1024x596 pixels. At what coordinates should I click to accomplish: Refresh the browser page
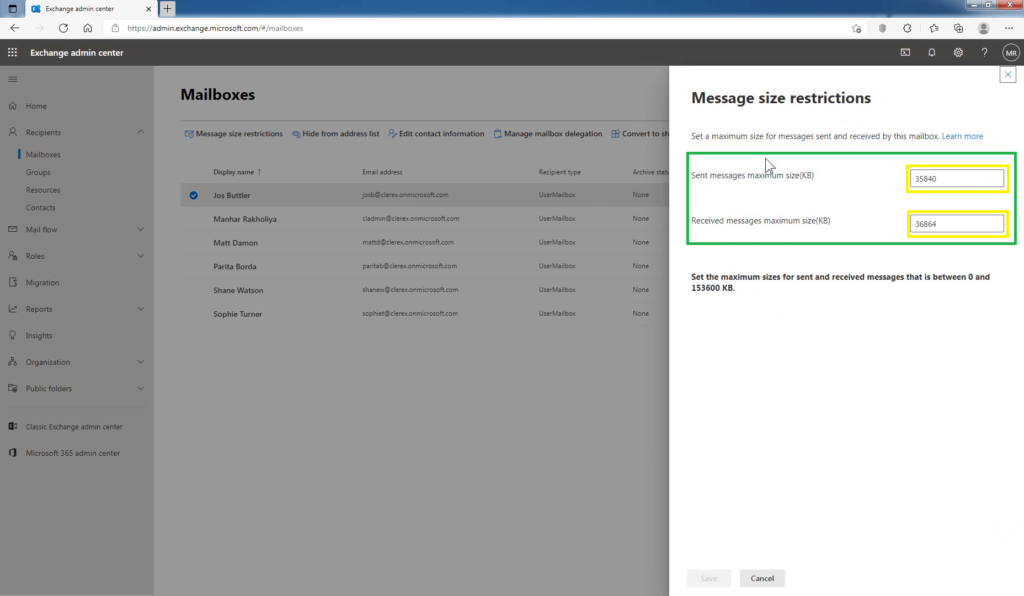pos(63,28)
